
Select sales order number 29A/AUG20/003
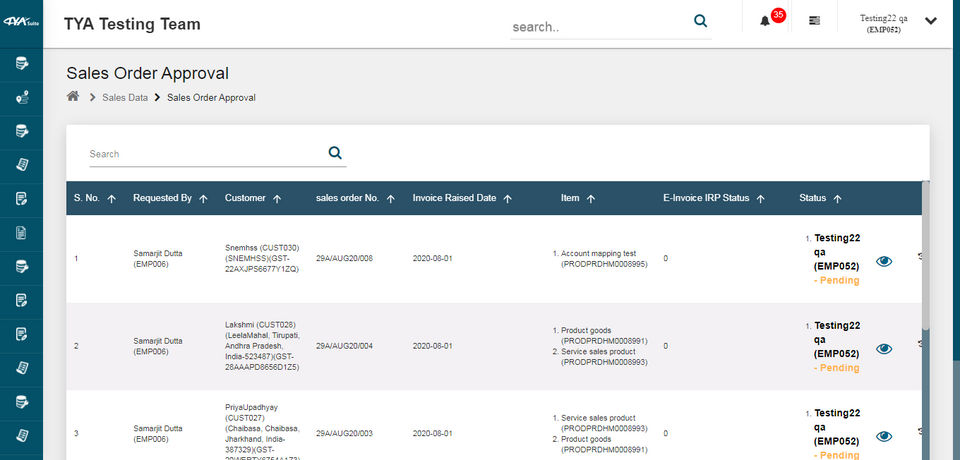(344, 434)
